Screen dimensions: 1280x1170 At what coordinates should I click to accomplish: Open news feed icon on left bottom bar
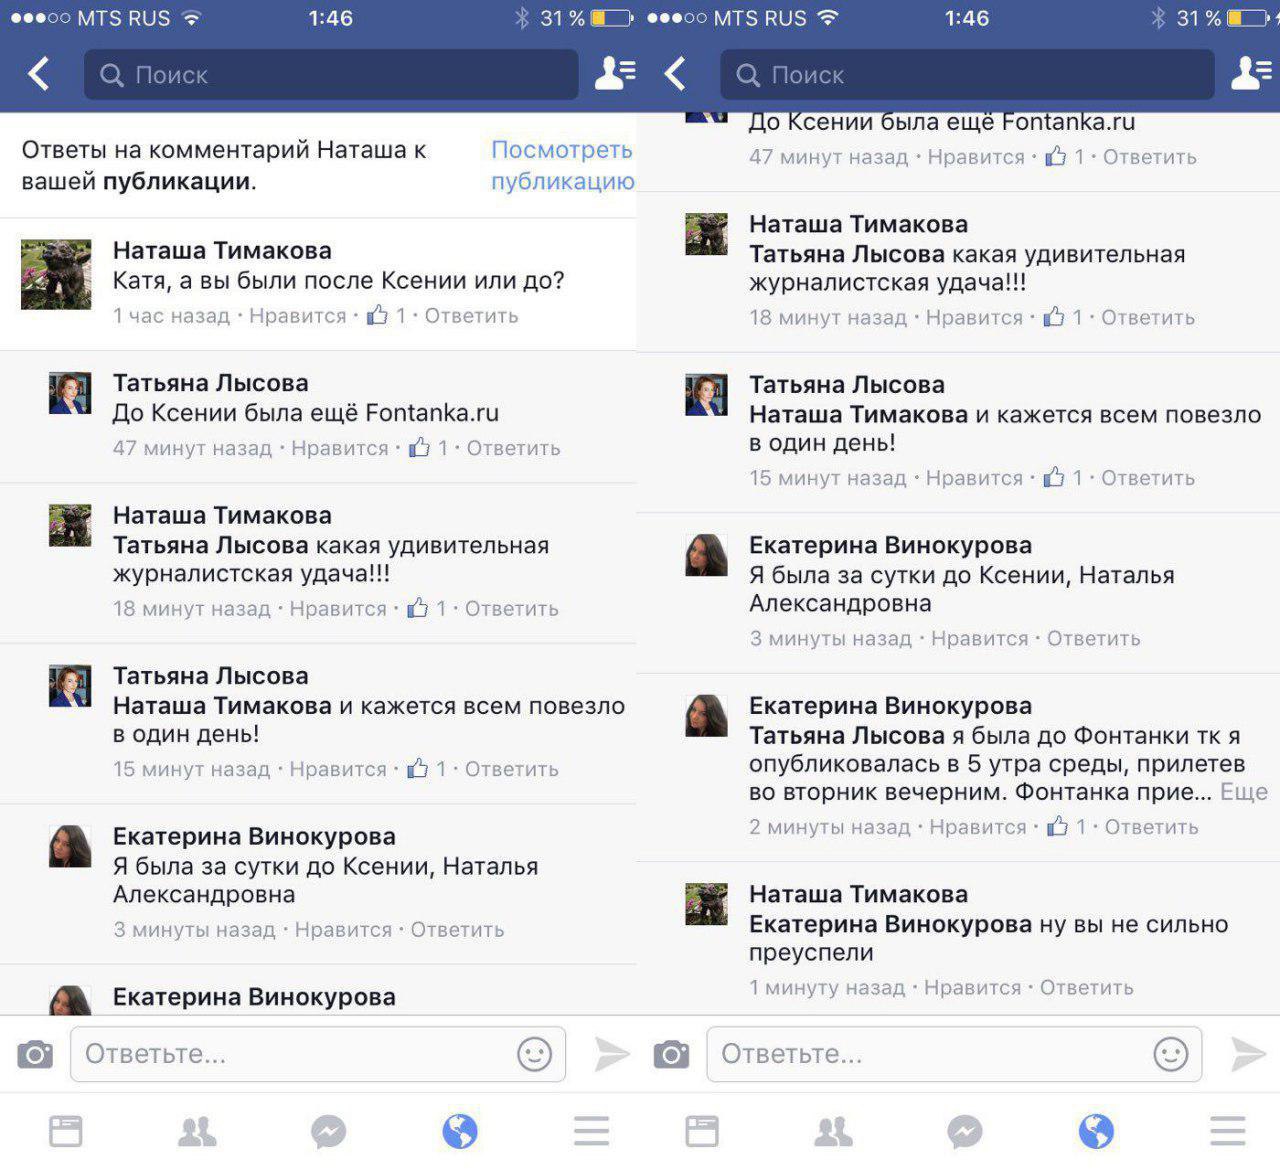pos(66,1131)
